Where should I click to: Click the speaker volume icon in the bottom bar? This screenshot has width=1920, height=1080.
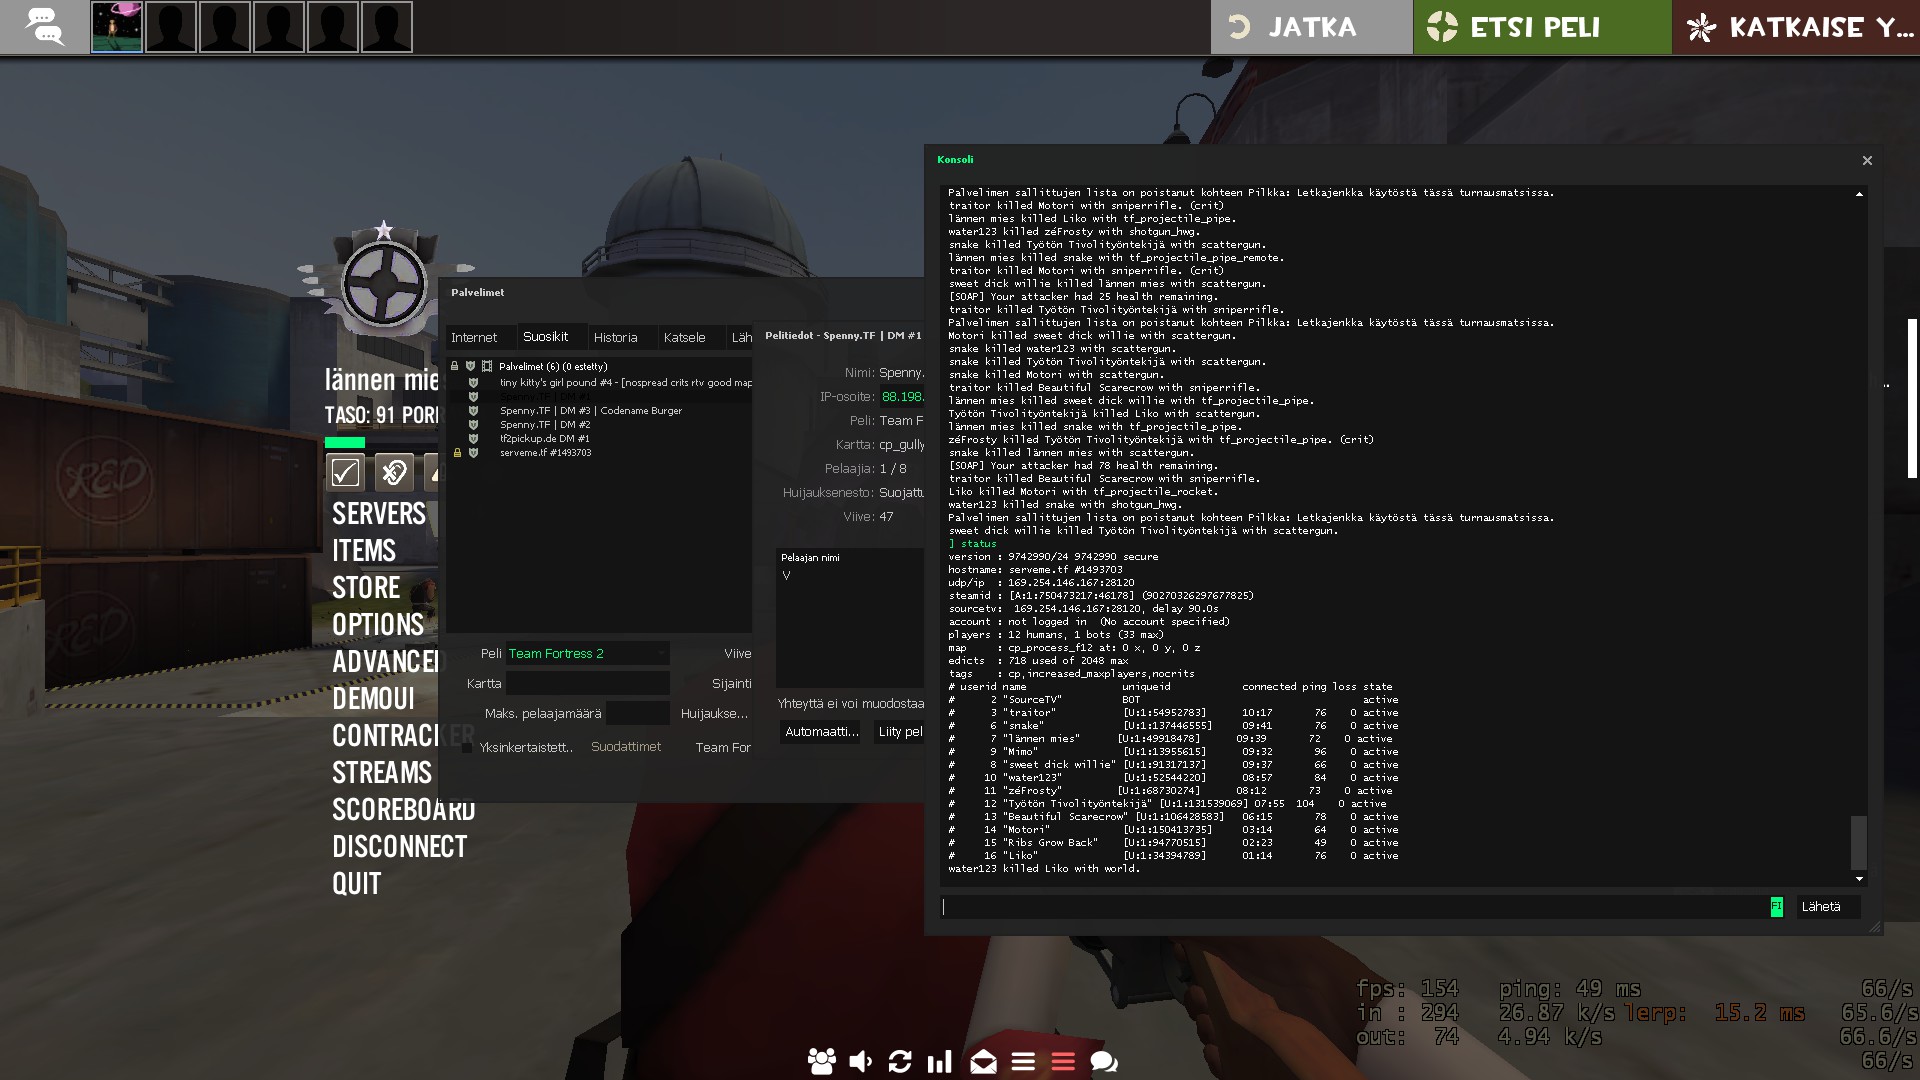860,1062
